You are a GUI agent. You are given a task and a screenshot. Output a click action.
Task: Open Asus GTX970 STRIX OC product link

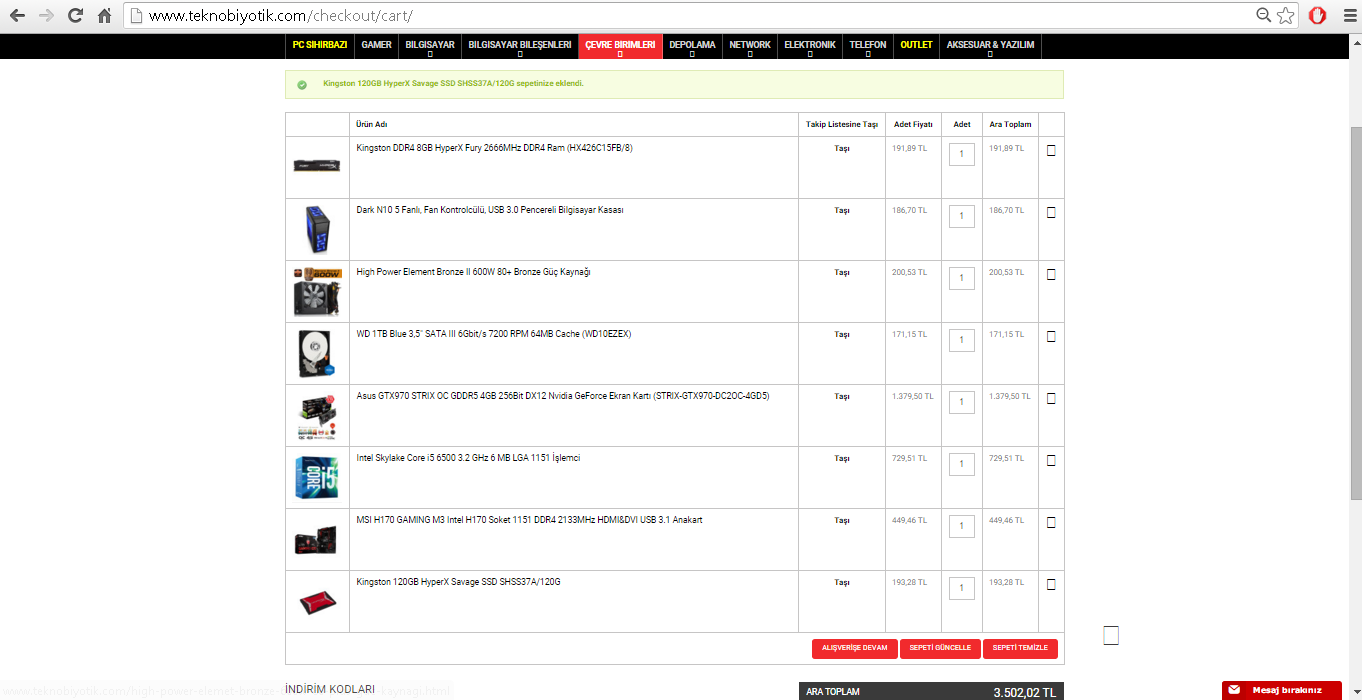[562, 396]
